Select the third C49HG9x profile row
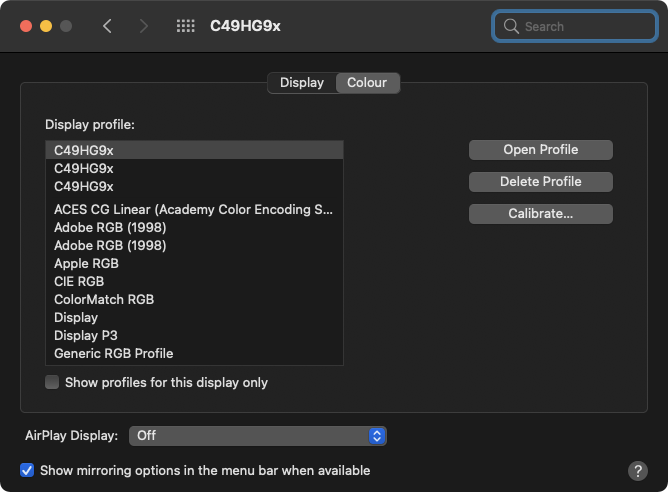668x492 pixels. [194, 187]
